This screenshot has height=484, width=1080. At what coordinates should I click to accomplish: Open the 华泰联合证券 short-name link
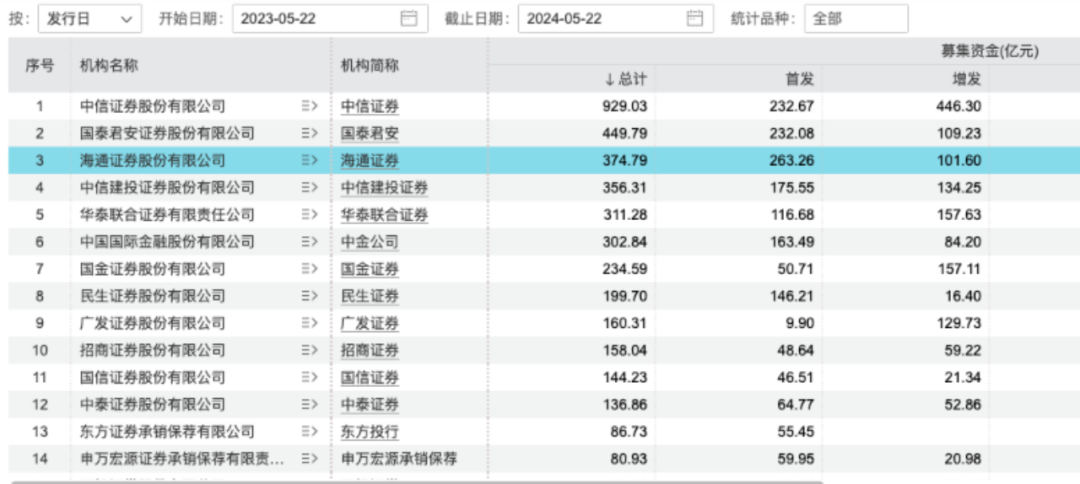tap(384, 215)
